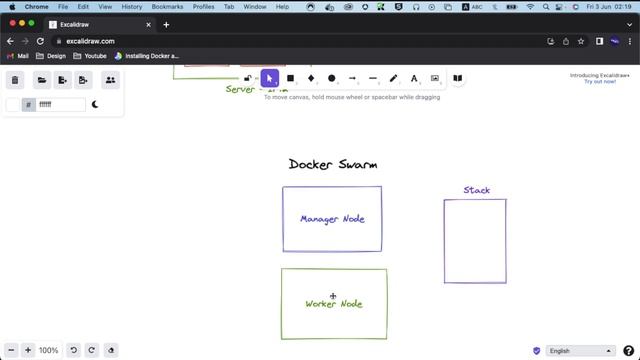Open the History menu
Image resolution: width=640 pixels, height=360 pixels.
[x=132, y=7]
